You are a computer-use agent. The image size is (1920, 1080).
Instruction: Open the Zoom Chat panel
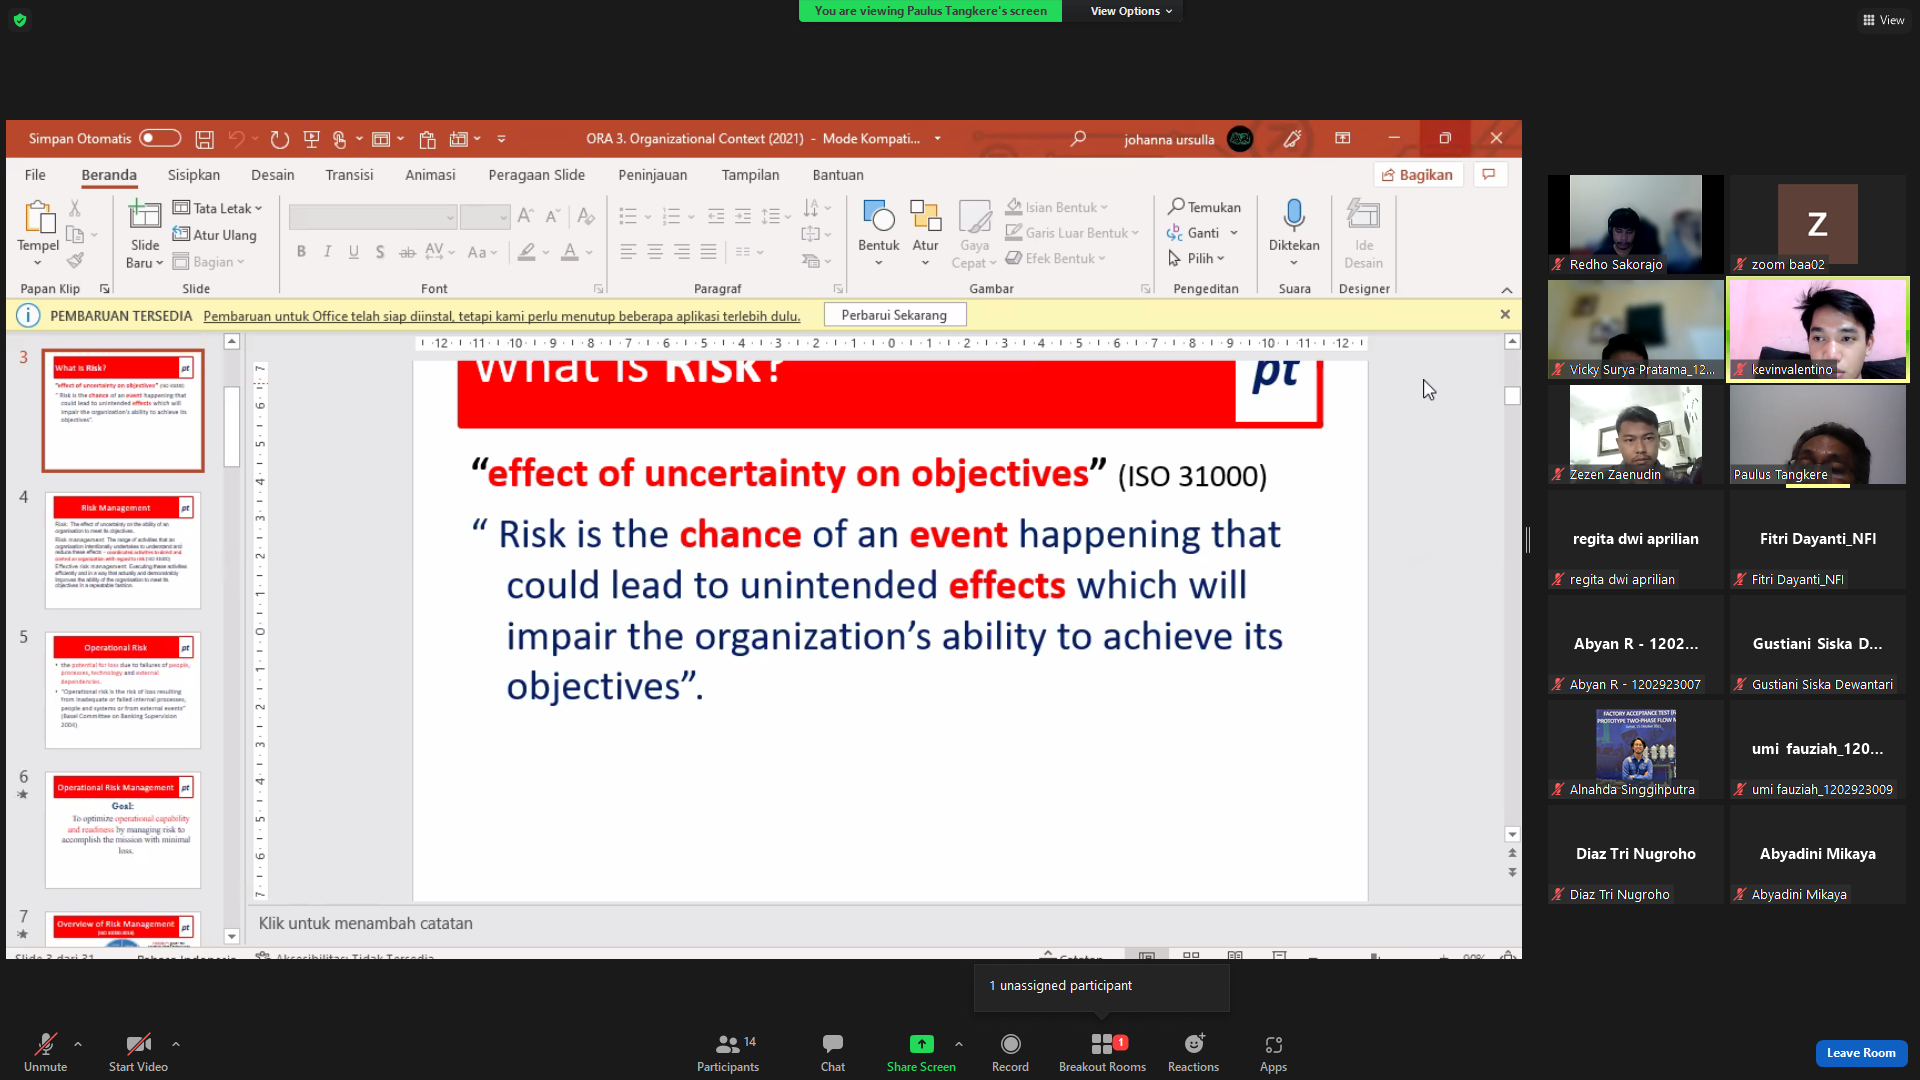tap(833, 1053)
